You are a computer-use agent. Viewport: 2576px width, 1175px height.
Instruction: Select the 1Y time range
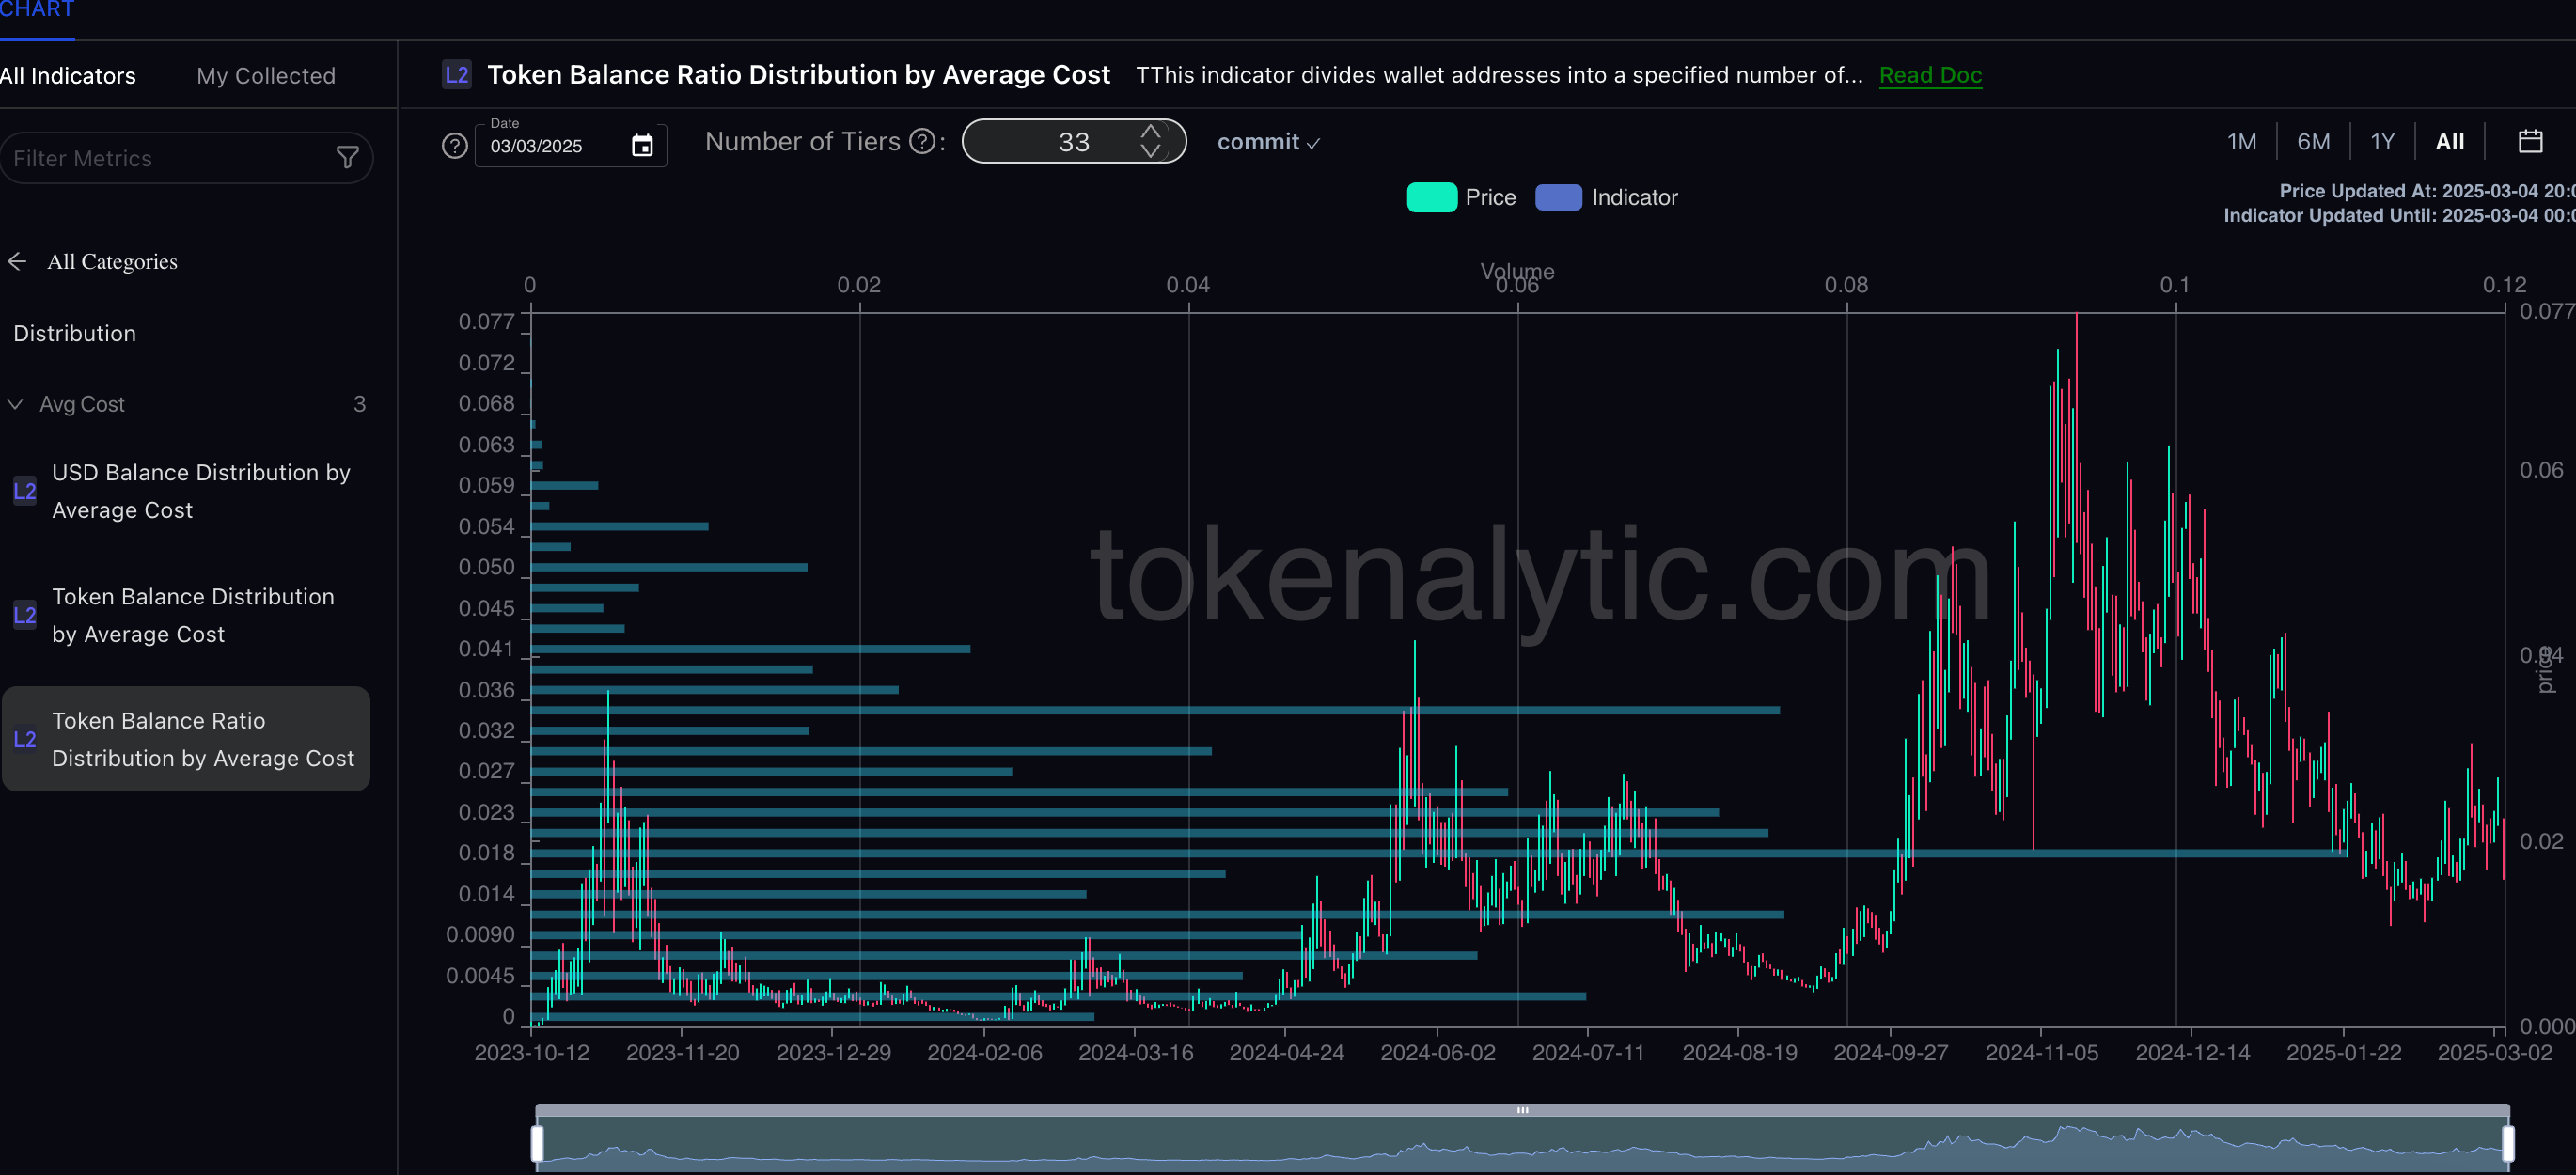pos(2383,142)
